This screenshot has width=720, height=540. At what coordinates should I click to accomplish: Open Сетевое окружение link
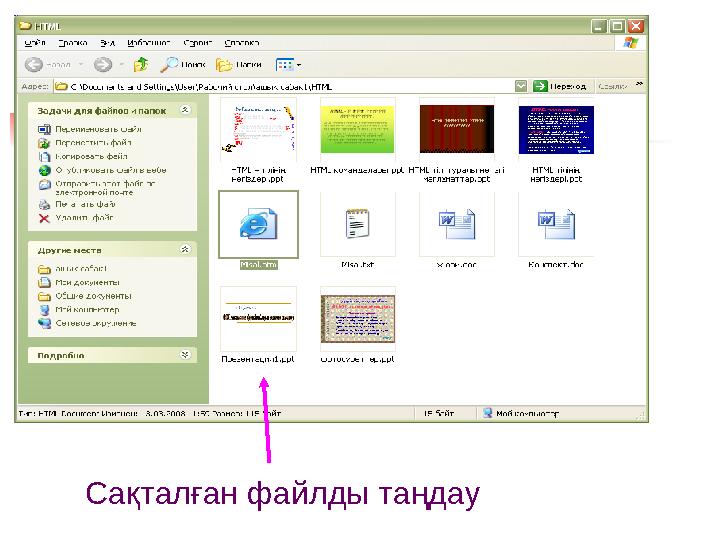(96, 323)
